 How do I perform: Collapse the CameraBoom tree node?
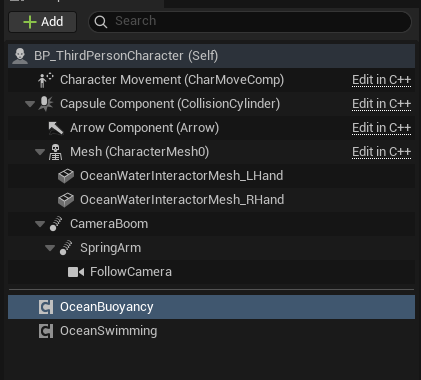40,224
